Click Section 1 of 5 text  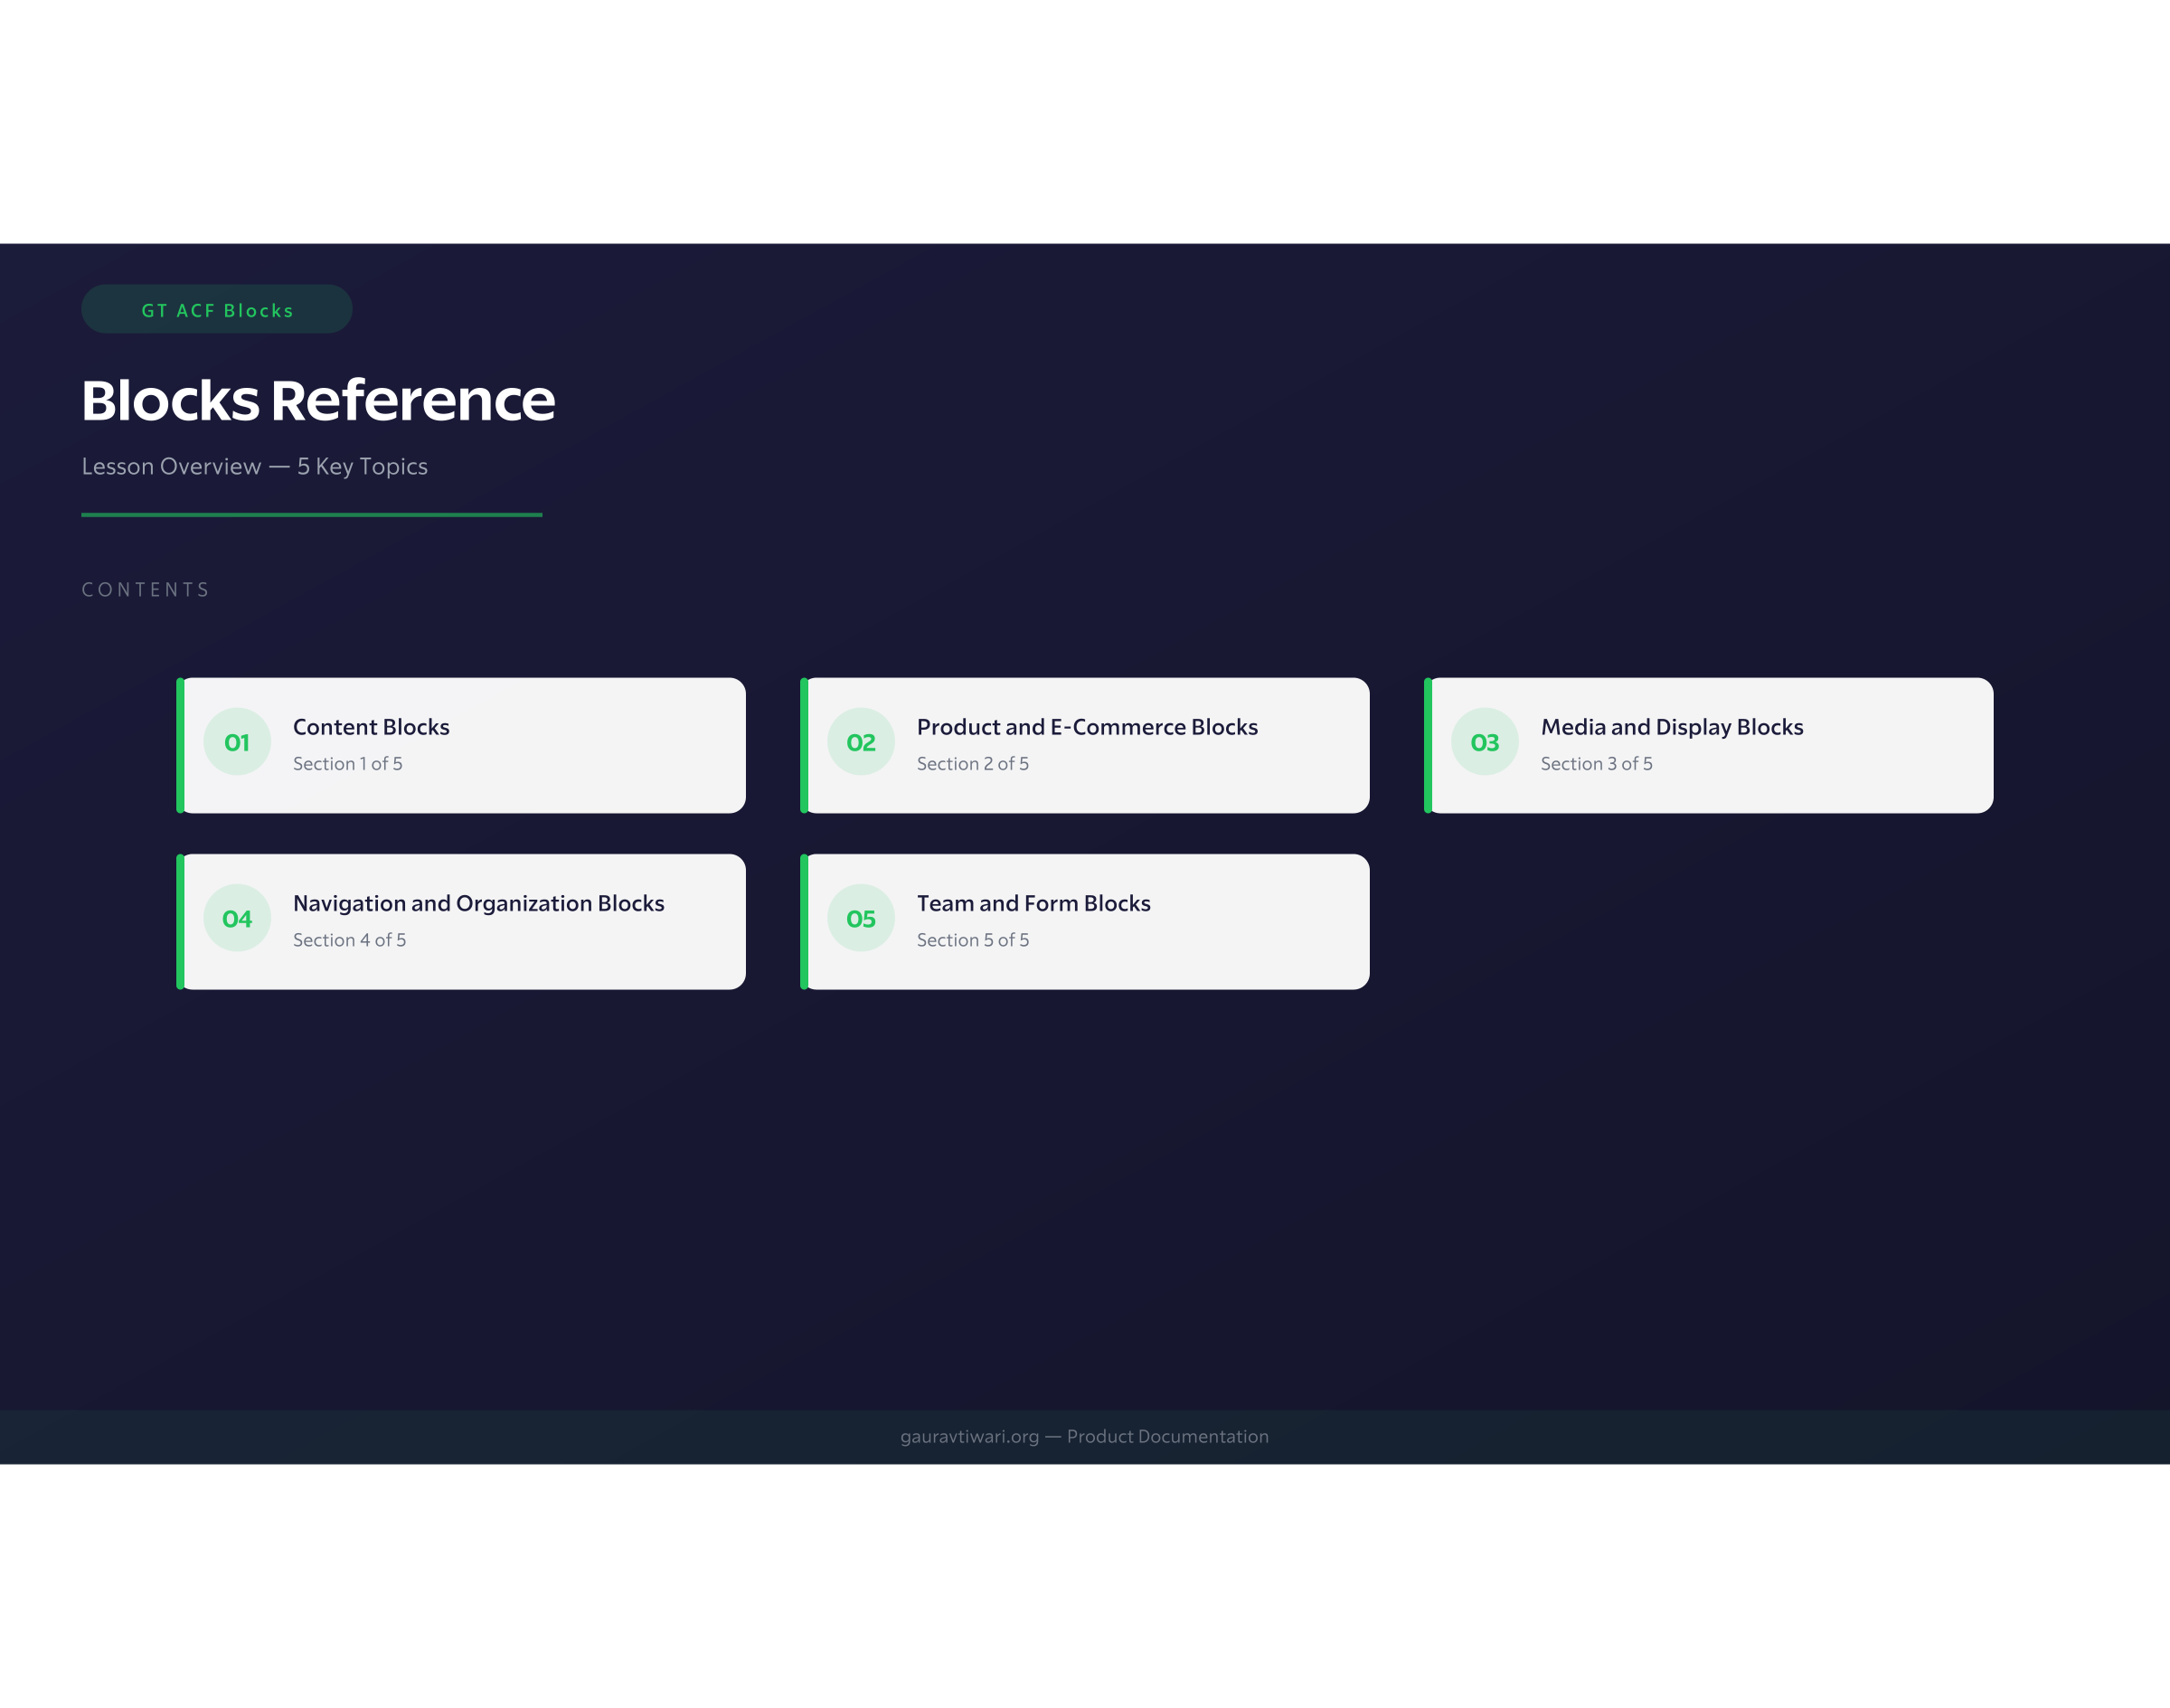(x=346, y=763)
